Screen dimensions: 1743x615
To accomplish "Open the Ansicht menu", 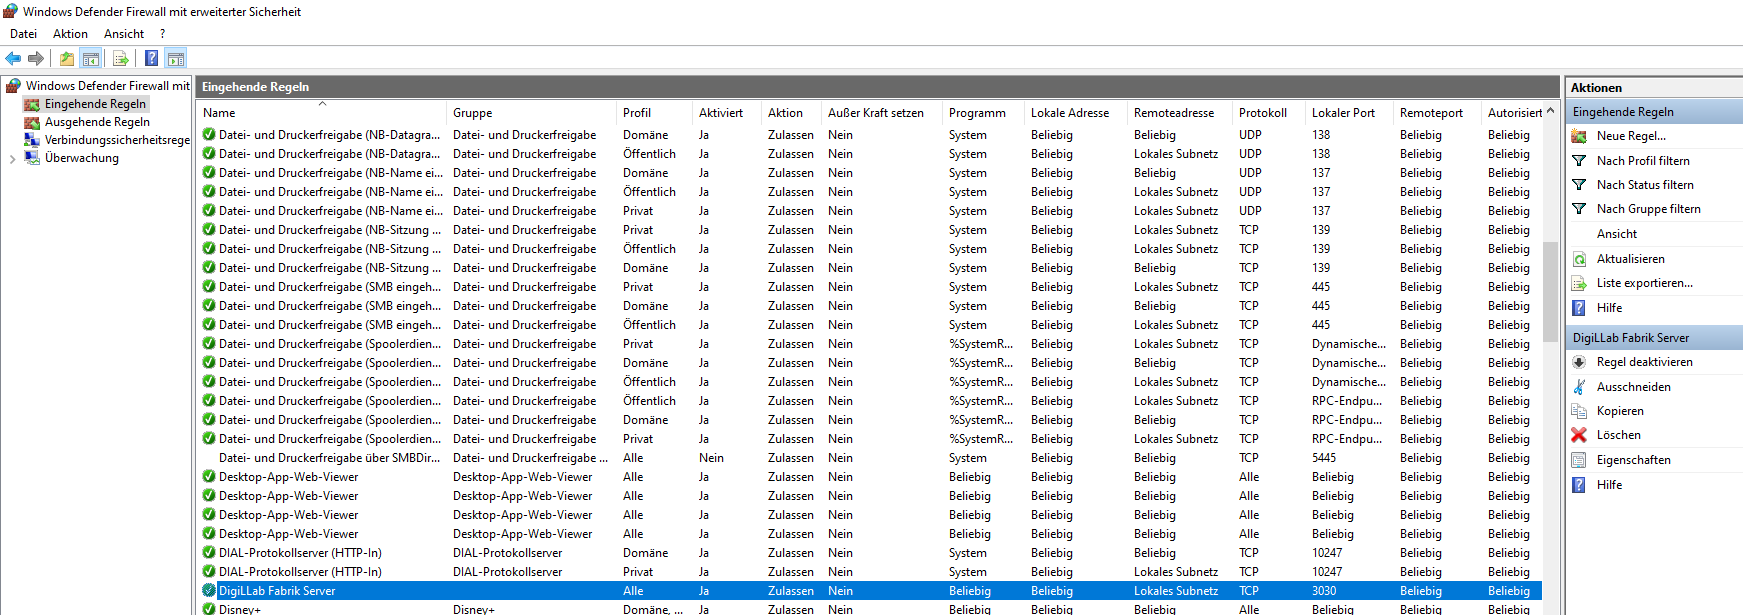I will tap(124, 34).
